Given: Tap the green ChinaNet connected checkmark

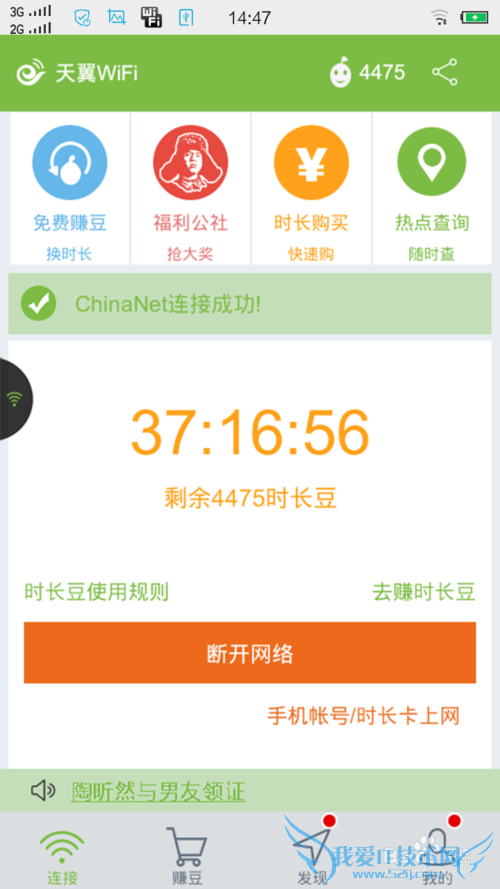Looking at the screenshot, I should click(39, 303).
